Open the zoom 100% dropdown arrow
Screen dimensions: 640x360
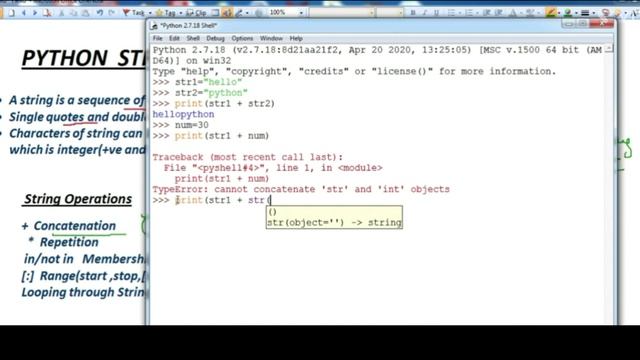(301, 13)
